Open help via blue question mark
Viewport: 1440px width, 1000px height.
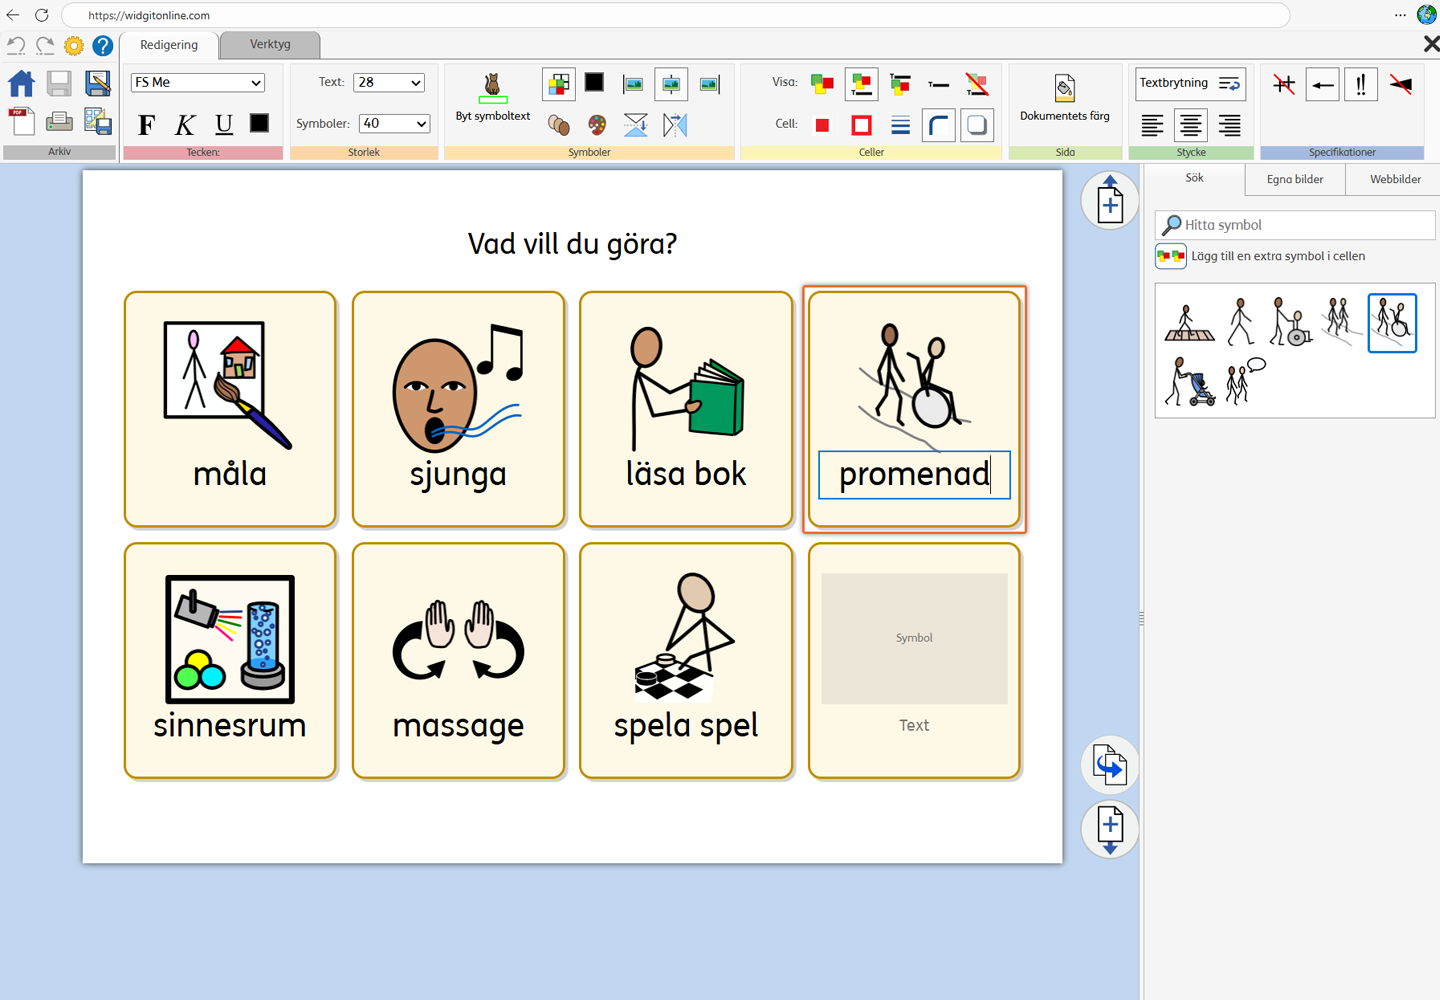[x=102, y=45]
